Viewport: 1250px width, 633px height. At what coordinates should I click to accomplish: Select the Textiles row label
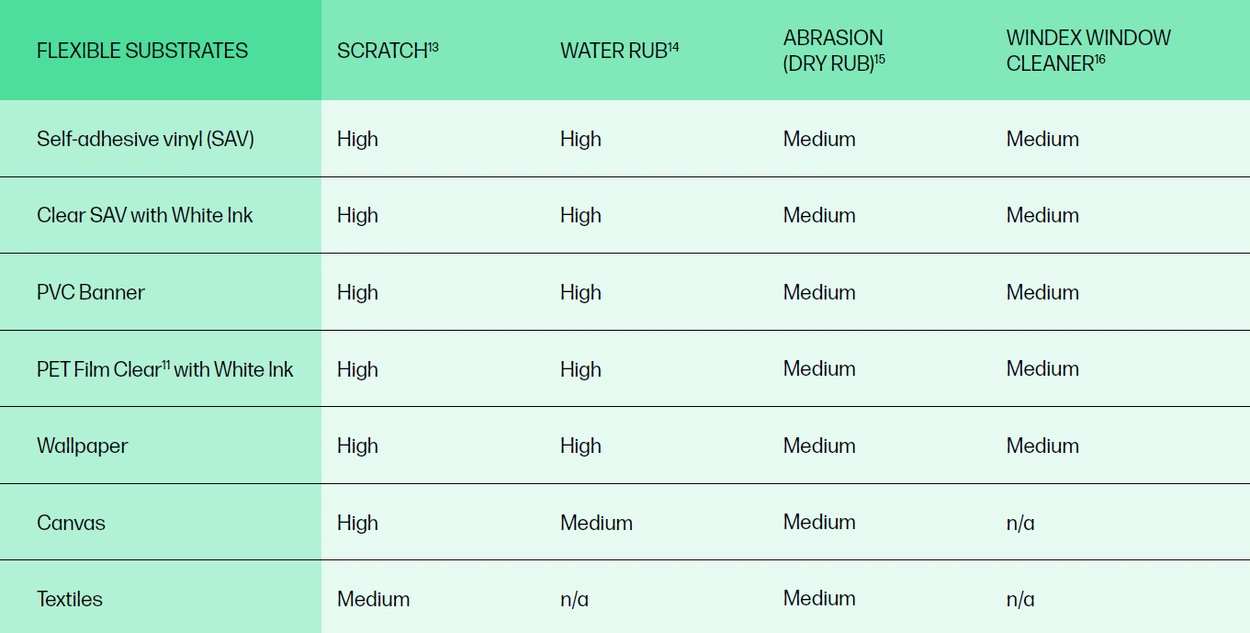pos(70,599)
